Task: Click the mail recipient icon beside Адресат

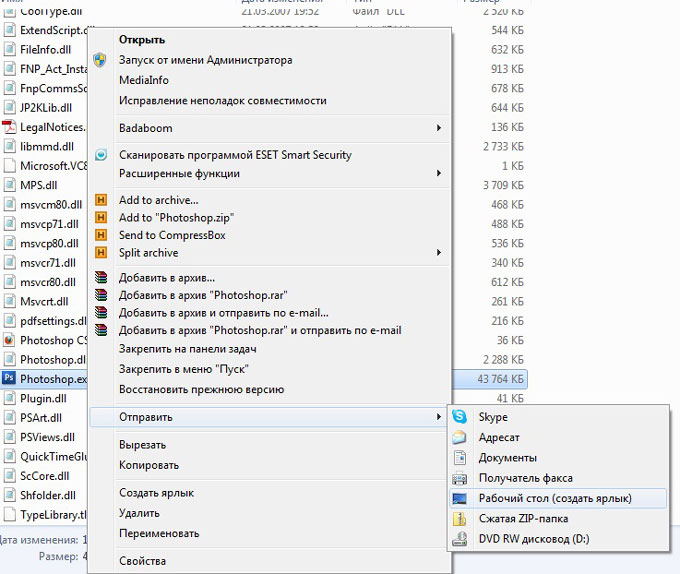Action: pyautogui.click(x=459, y=437)
